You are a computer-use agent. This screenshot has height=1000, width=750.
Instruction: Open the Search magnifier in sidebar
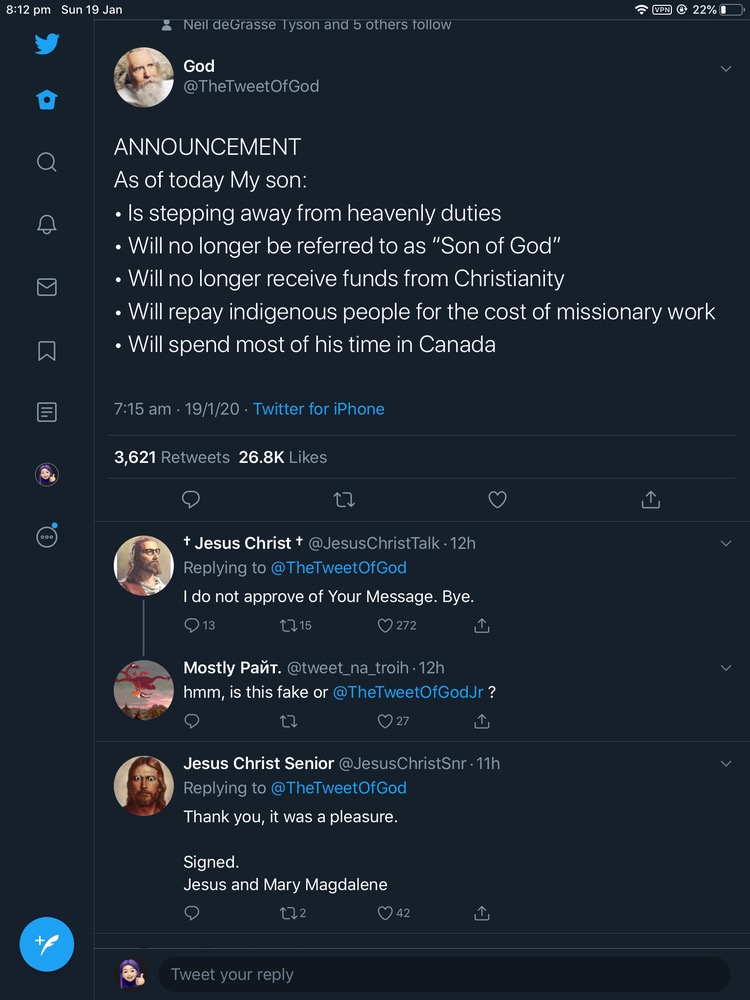47,162
